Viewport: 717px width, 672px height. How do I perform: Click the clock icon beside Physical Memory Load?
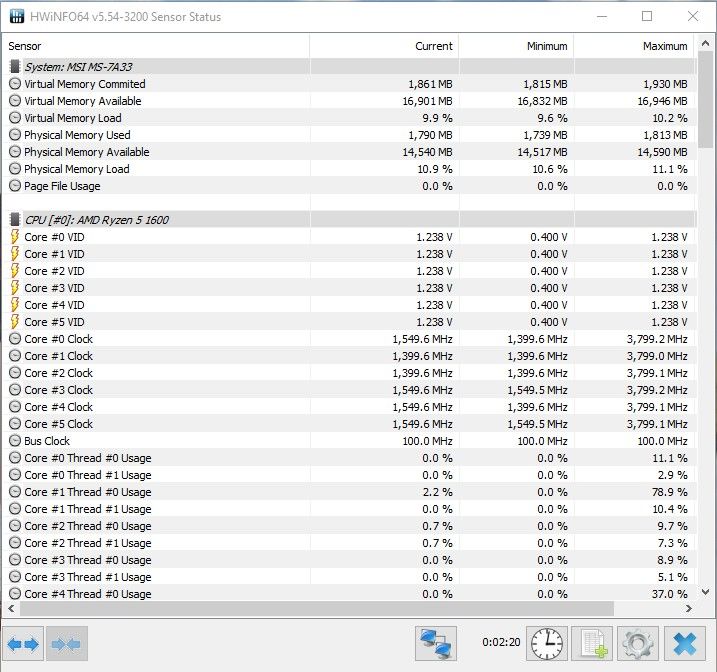click(x=15, y=169)
